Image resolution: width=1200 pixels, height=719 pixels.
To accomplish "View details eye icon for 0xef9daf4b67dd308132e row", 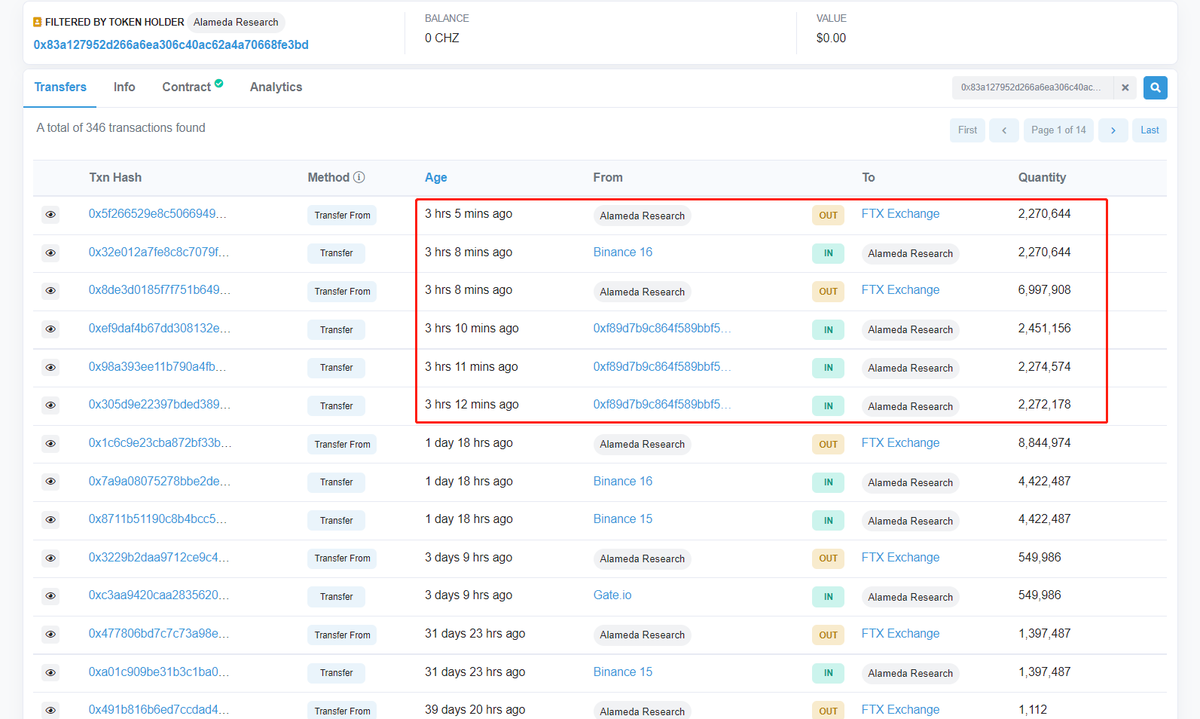I will (x=51, y=329).
